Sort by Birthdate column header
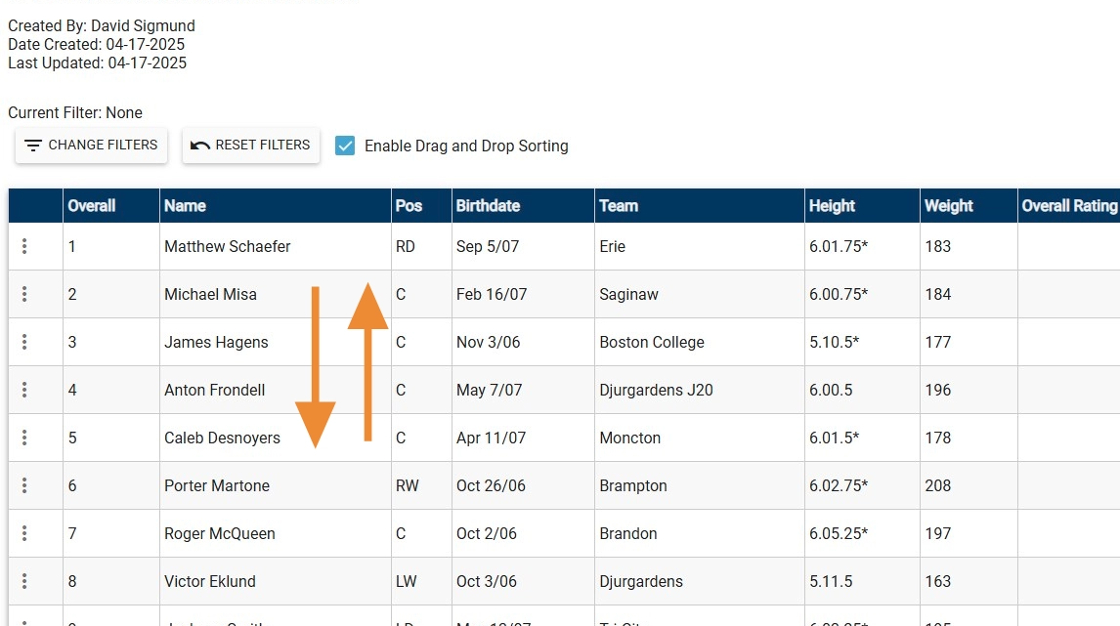Viewport: 1120px width, 626px height. coord(488,206)
